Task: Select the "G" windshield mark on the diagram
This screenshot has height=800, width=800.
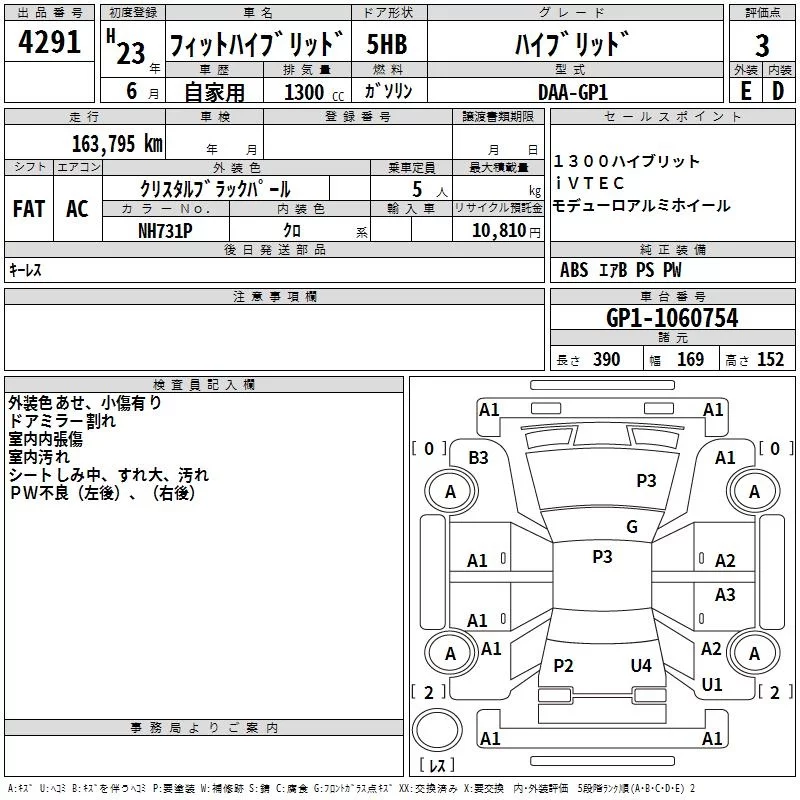Action: [x=632, y=527]
